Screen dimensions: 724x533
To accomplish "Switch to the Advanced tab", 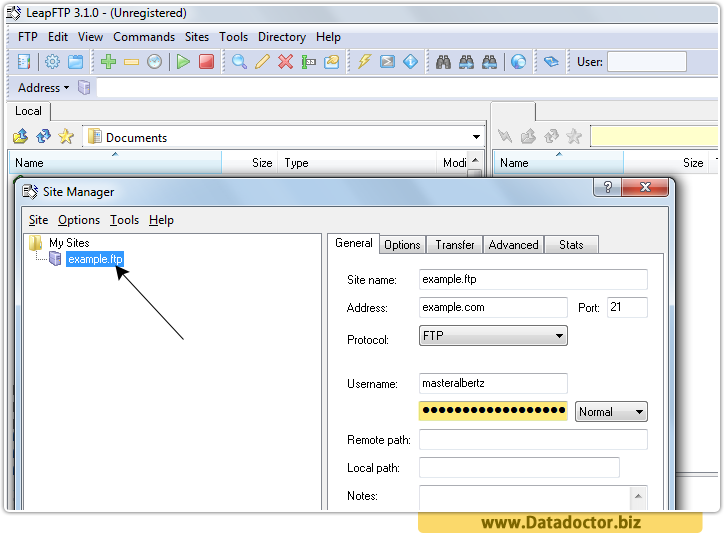I will click(x=513, y=245).
